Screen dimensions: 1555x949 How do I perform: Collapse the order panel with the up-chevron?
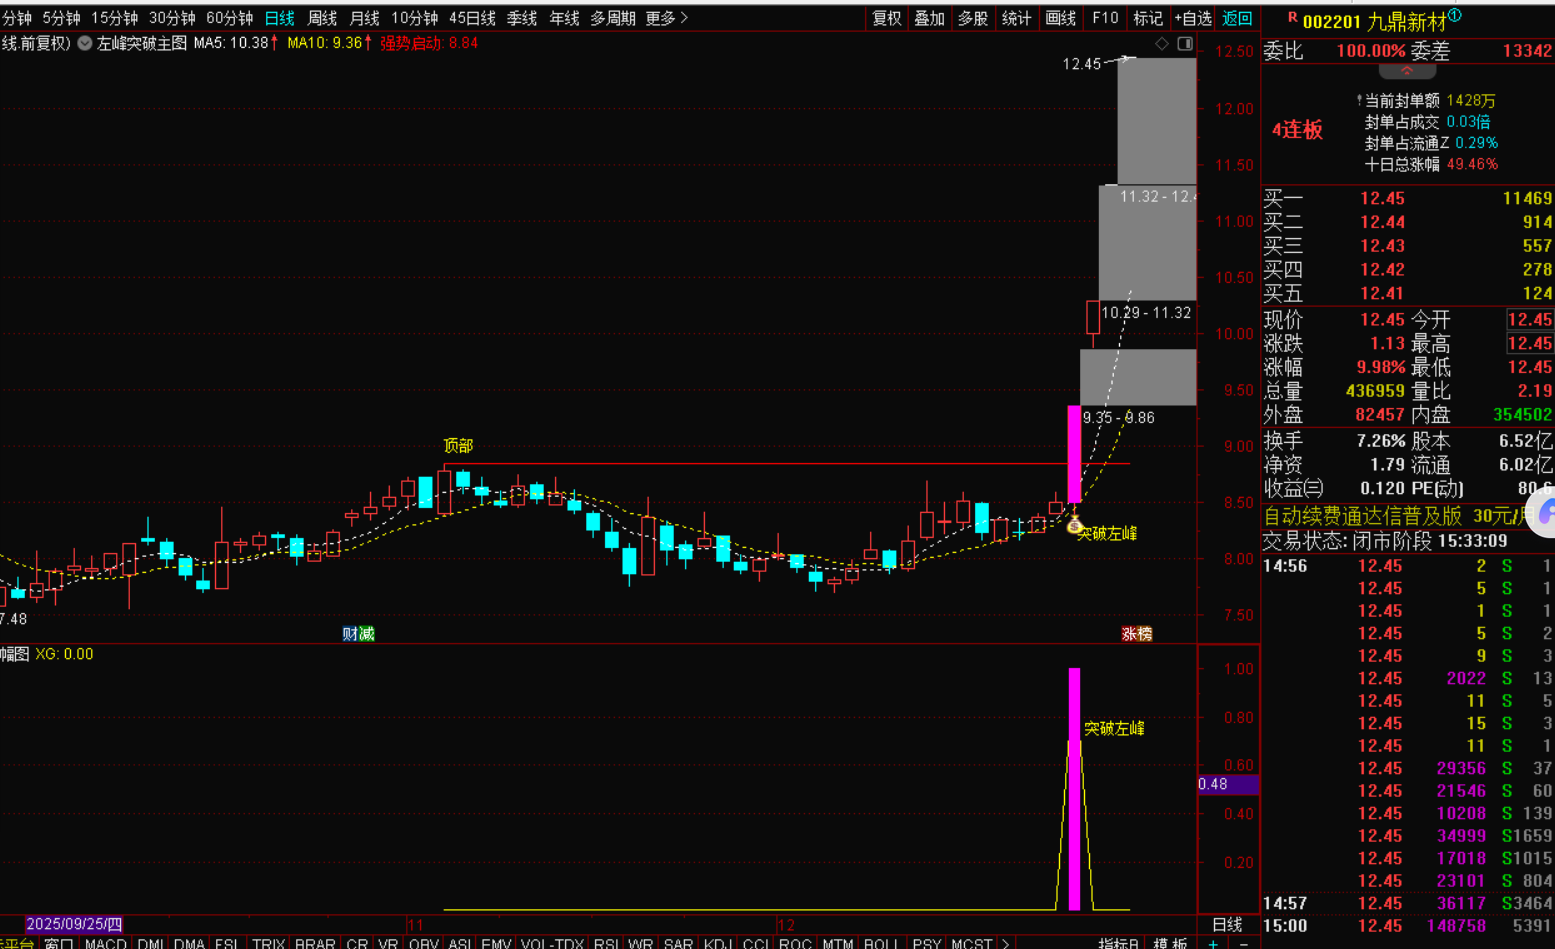coord(1407,72)
